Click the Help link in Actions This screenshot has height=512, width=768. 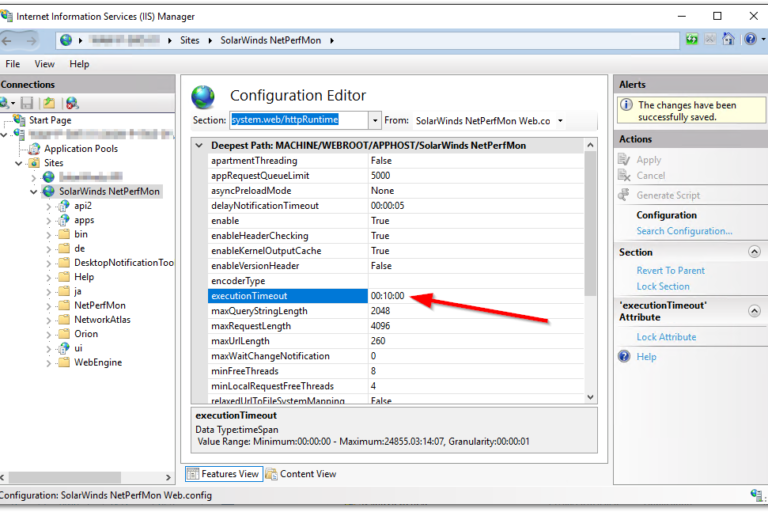pos(646,357)
